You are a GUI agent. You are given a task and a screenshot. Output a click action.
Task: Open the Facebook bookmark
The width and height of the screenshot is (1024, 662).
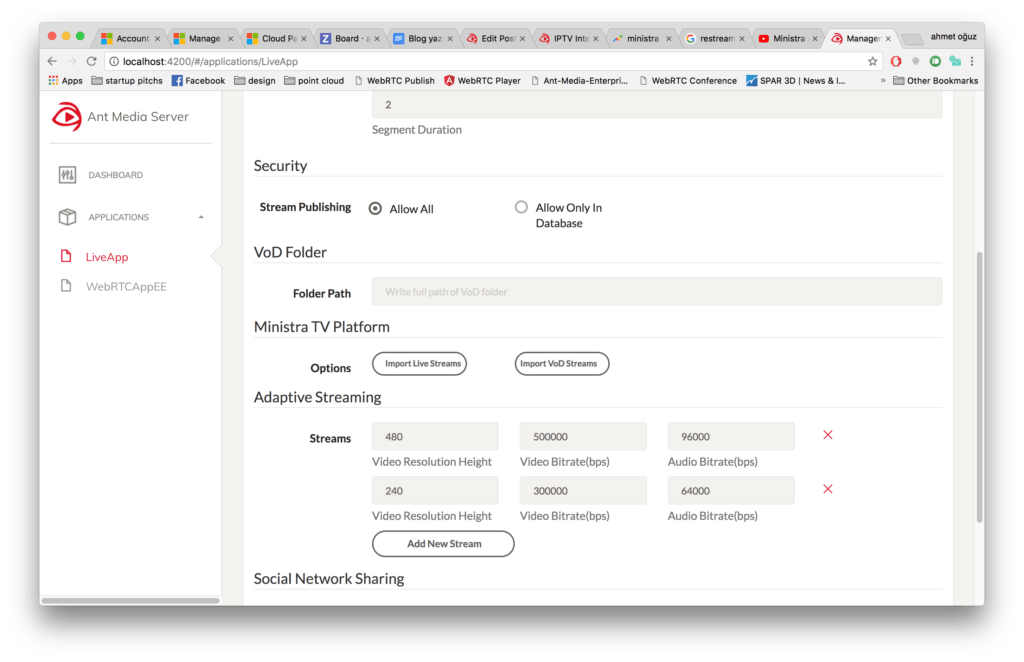pyautogui.click(x=198, y=80)
